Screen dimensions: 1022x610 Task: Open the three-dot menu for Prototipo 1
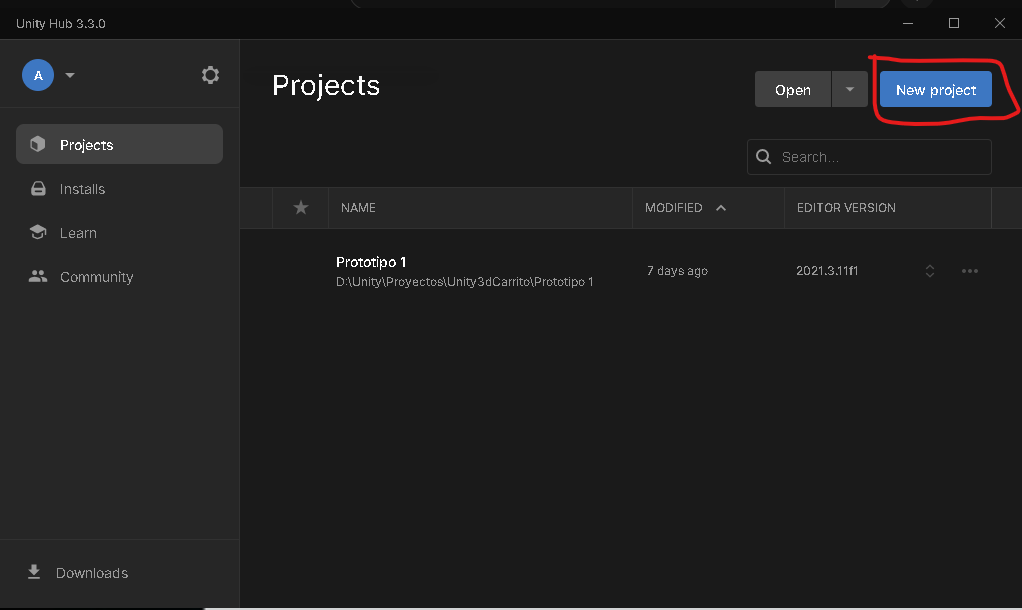point(969,271)
